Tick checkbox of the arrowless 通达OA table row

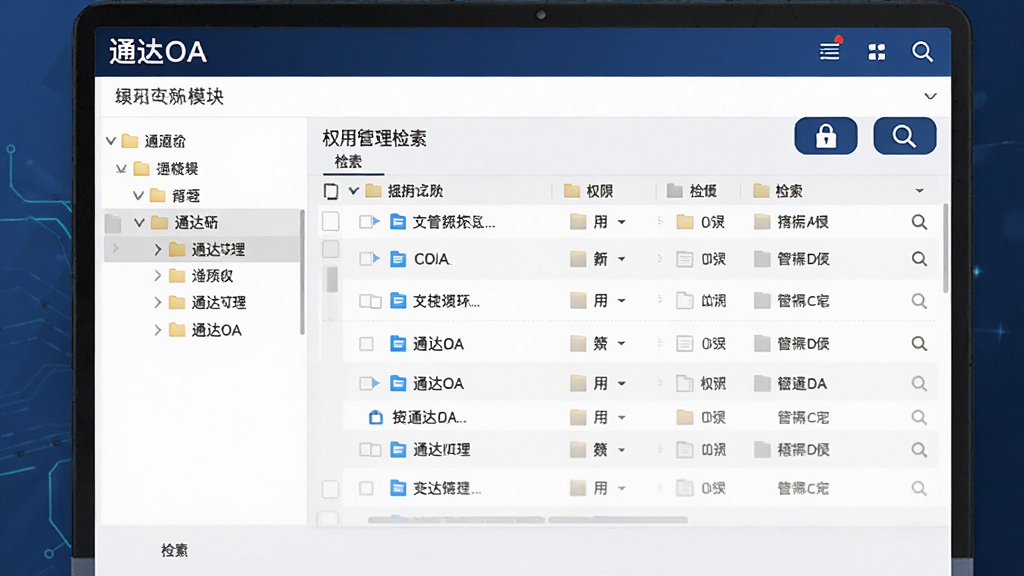(x=366, y=344)
